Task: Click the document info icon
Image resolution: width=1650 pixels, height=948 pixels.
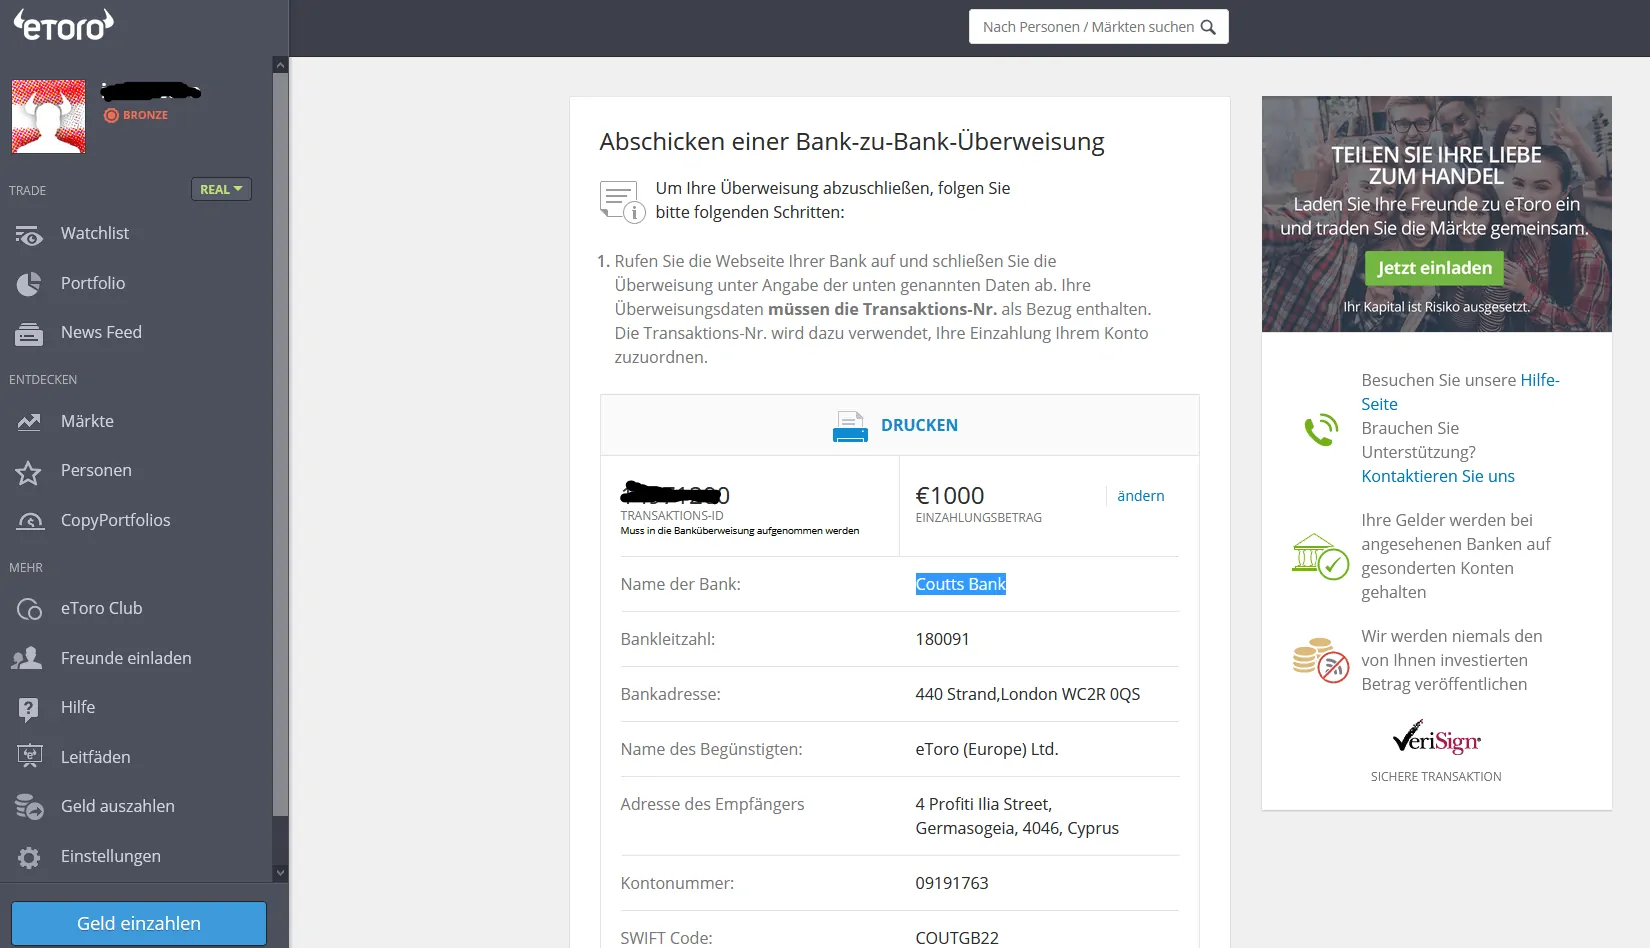Action: (x=622, y=201)
